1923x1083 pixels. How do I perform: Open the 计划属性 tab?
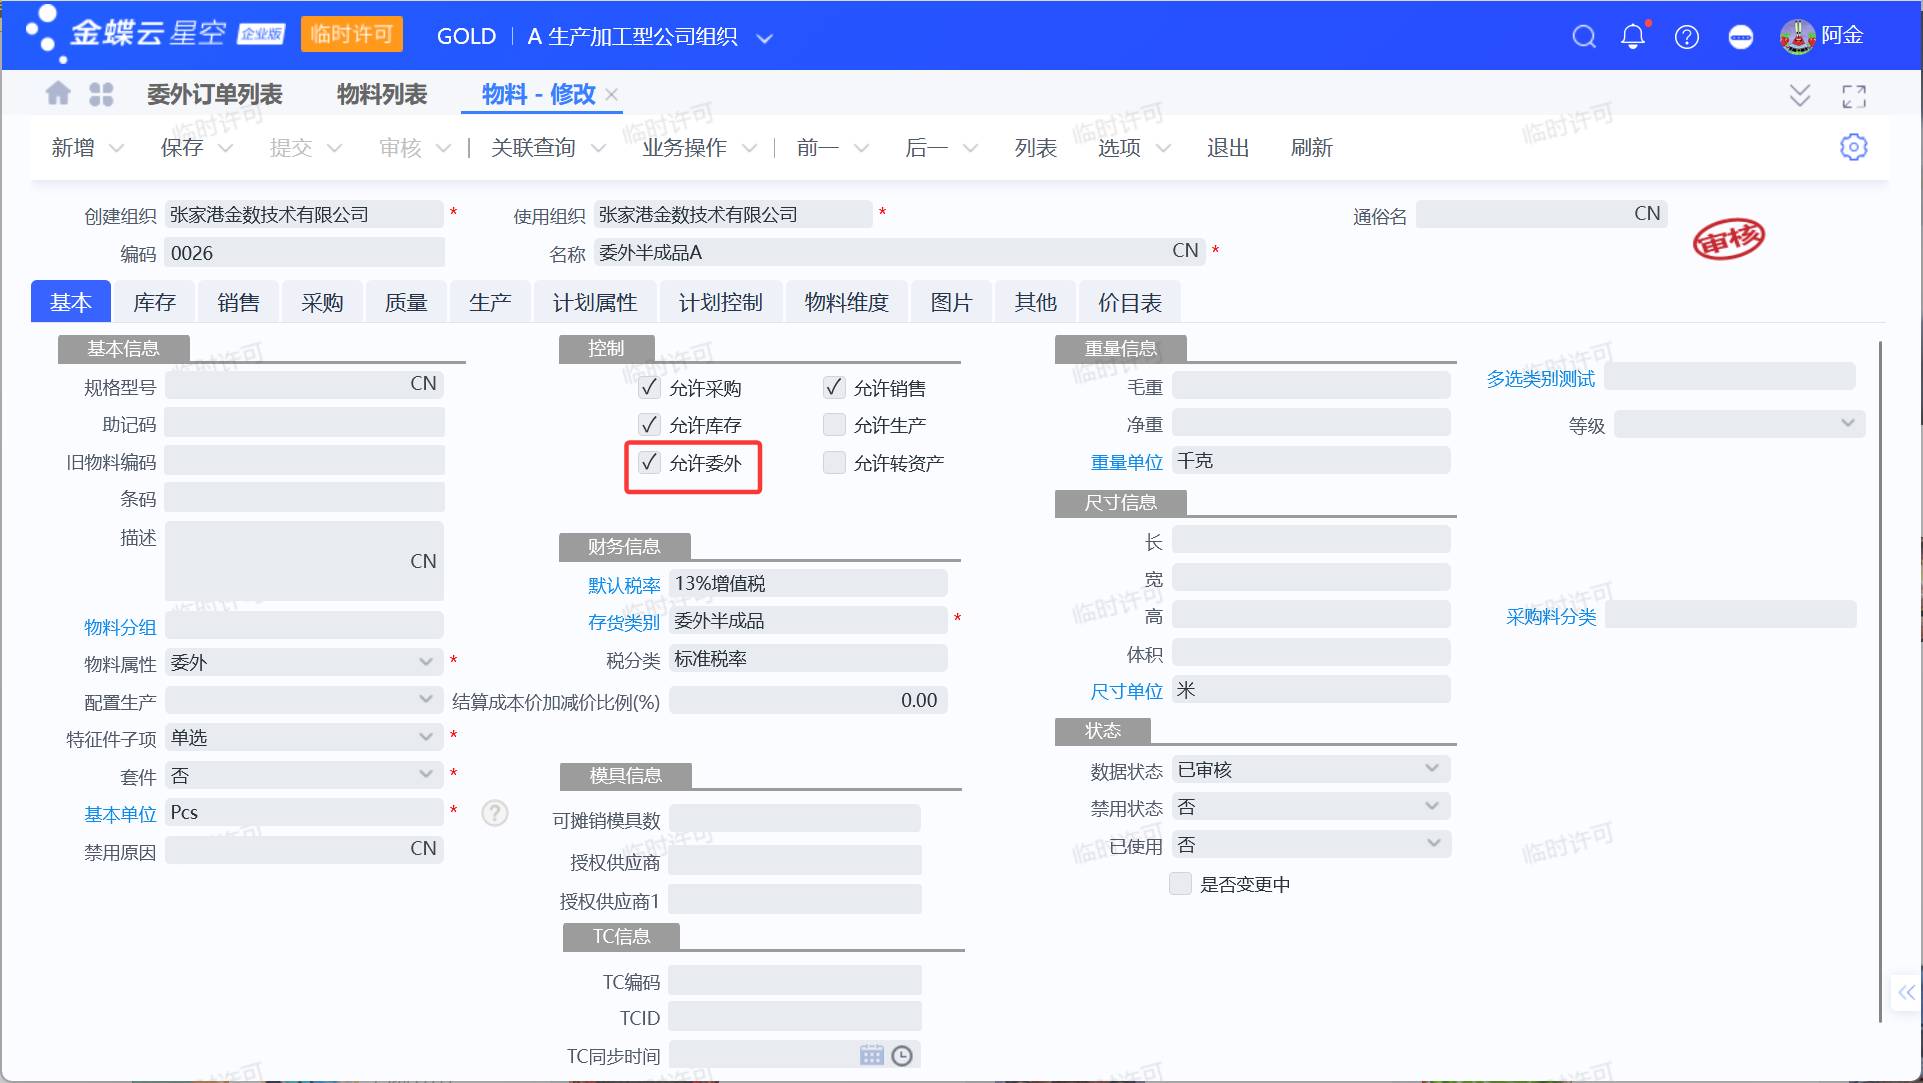(594, 302)
